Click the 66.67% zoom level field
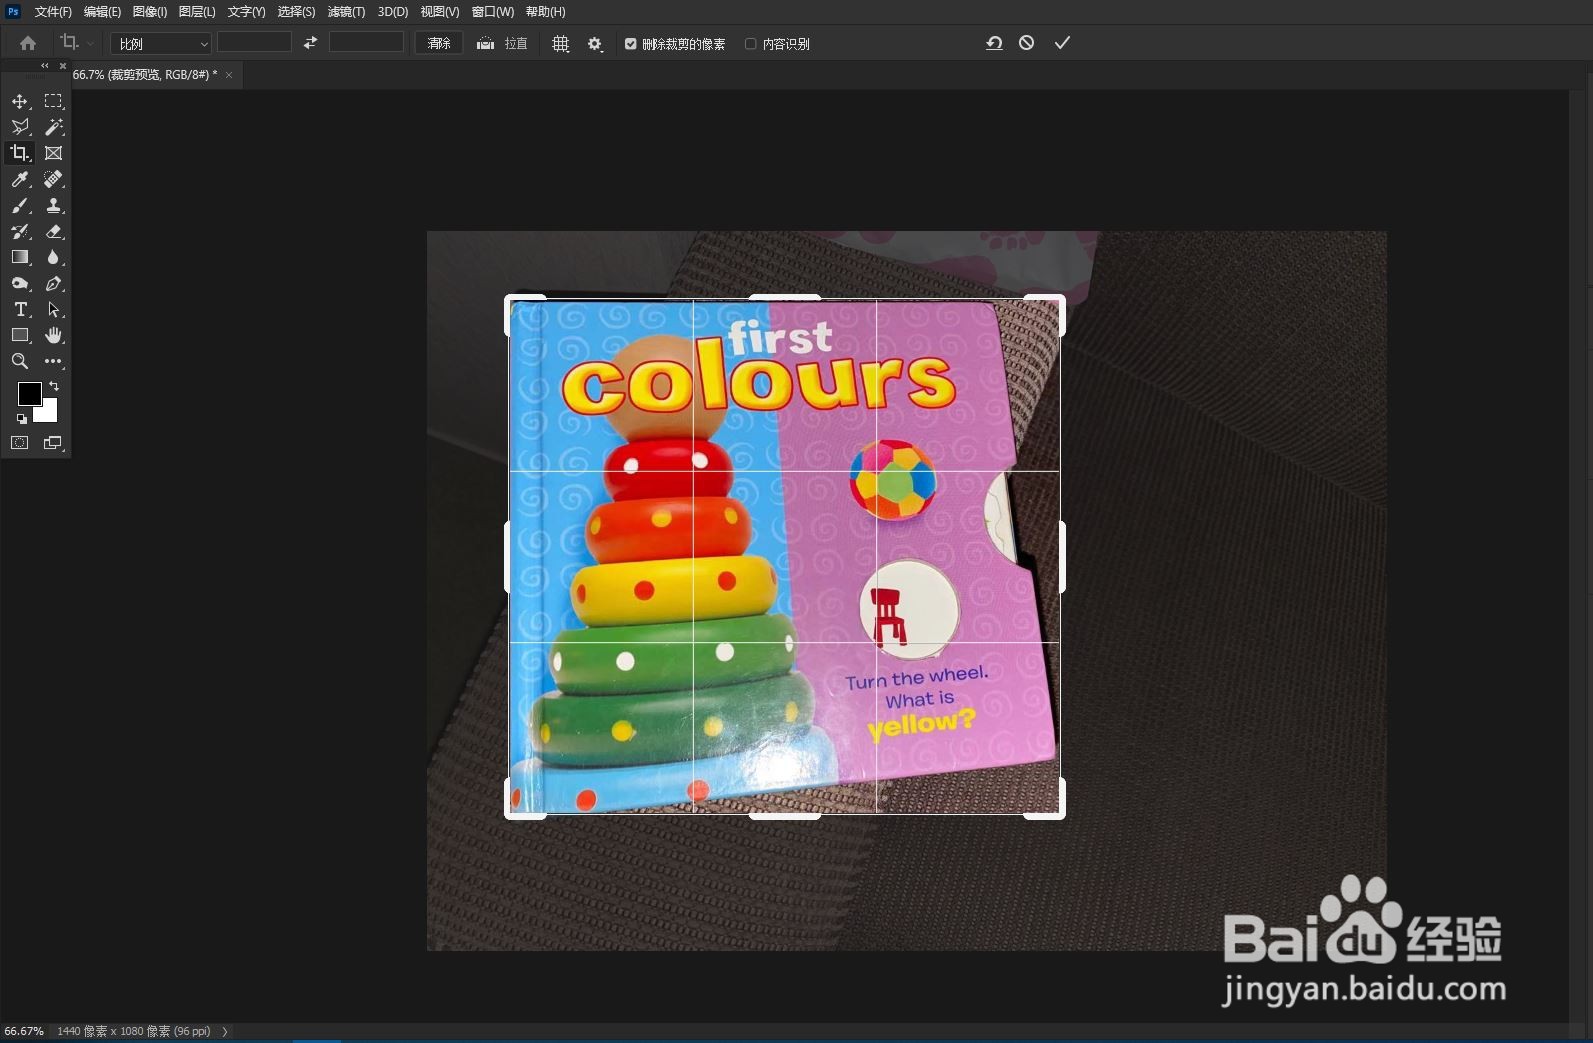The height and width of the screenshot is (1043, 1593). pos(24,1031)
